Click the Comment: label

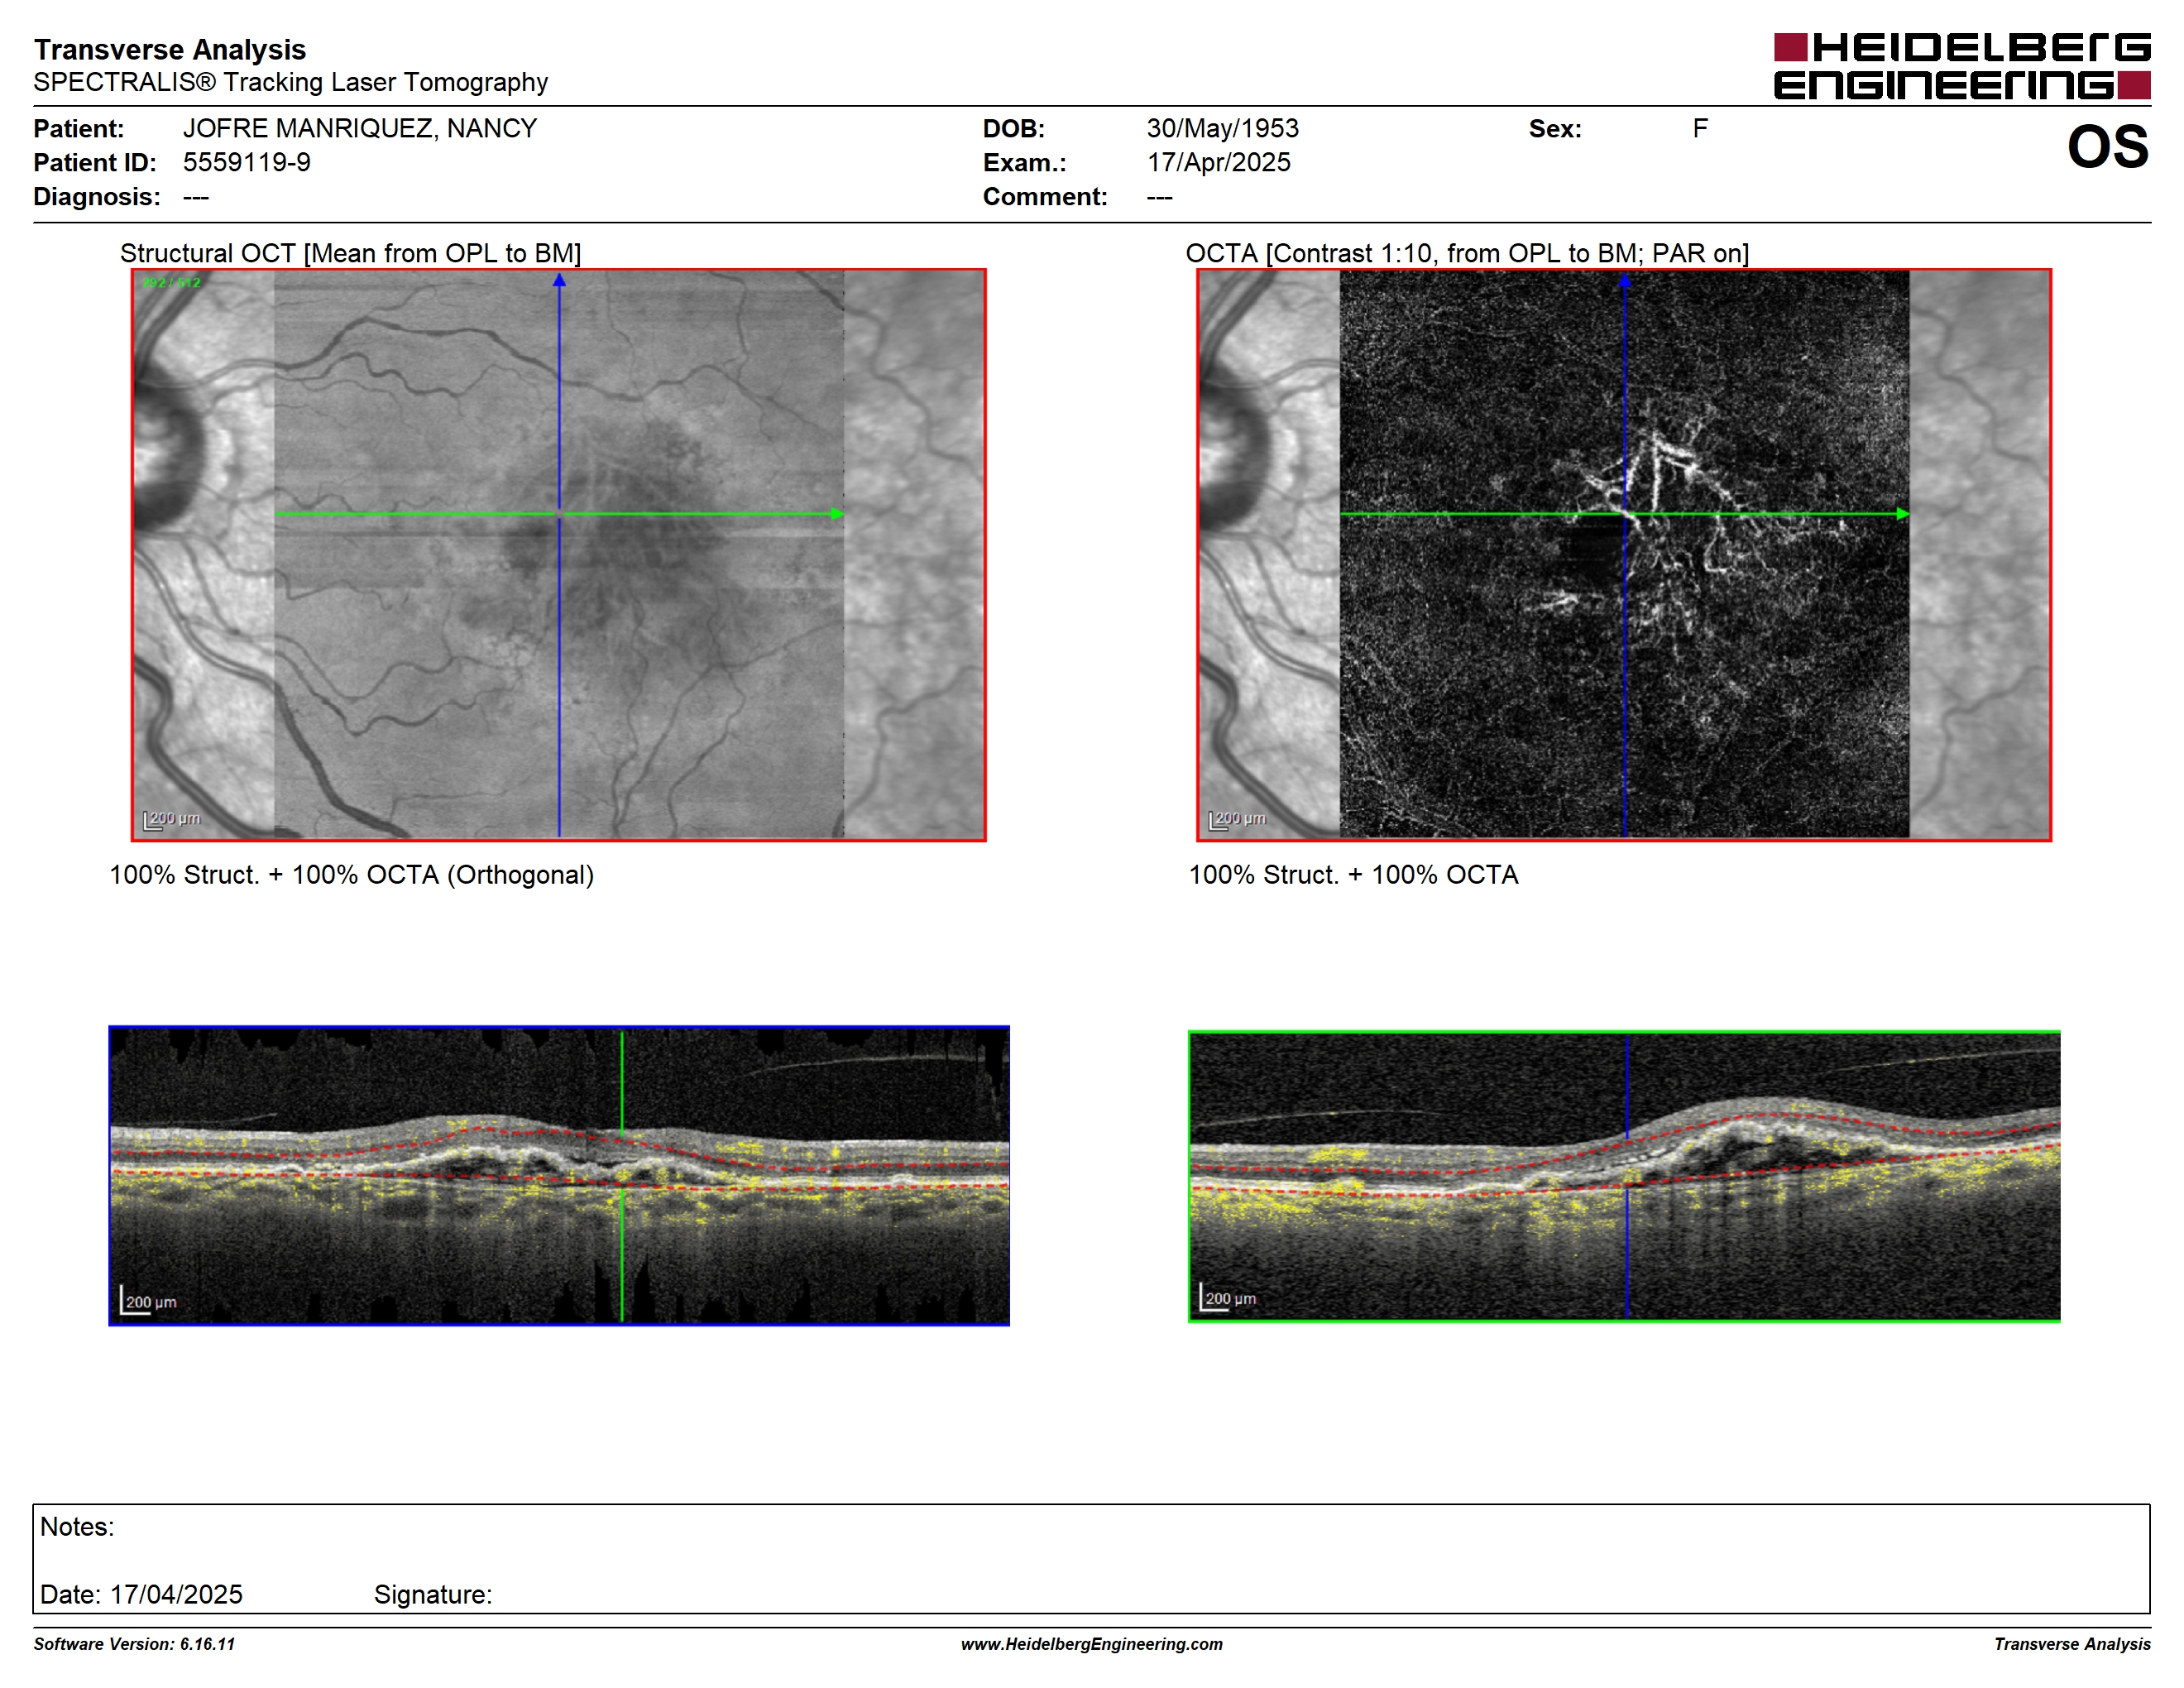click(x=1045, y=197)
